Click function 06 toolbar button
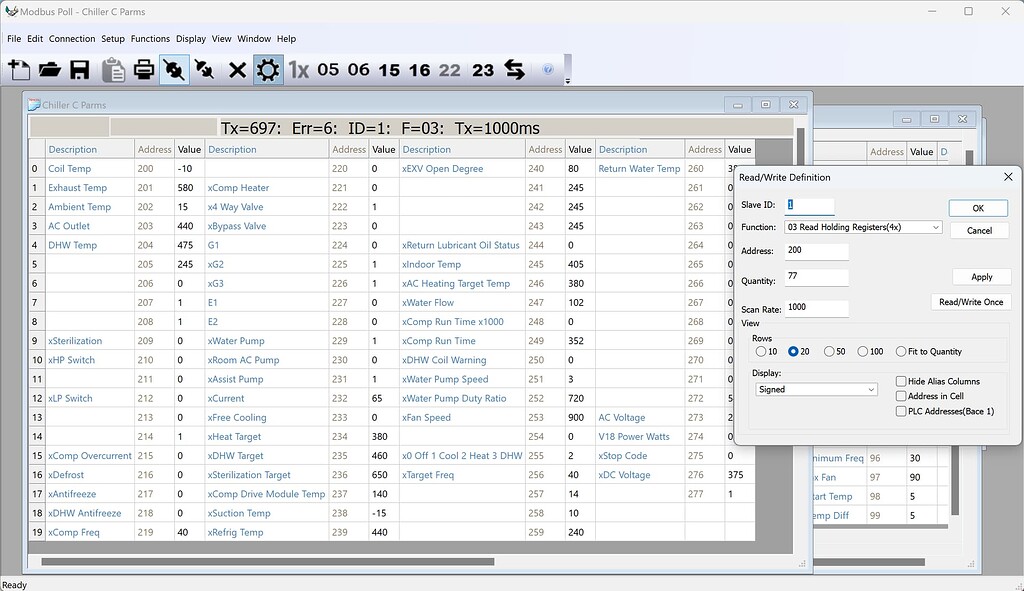Screen dimensions: 1024x591 coord(359,70)
